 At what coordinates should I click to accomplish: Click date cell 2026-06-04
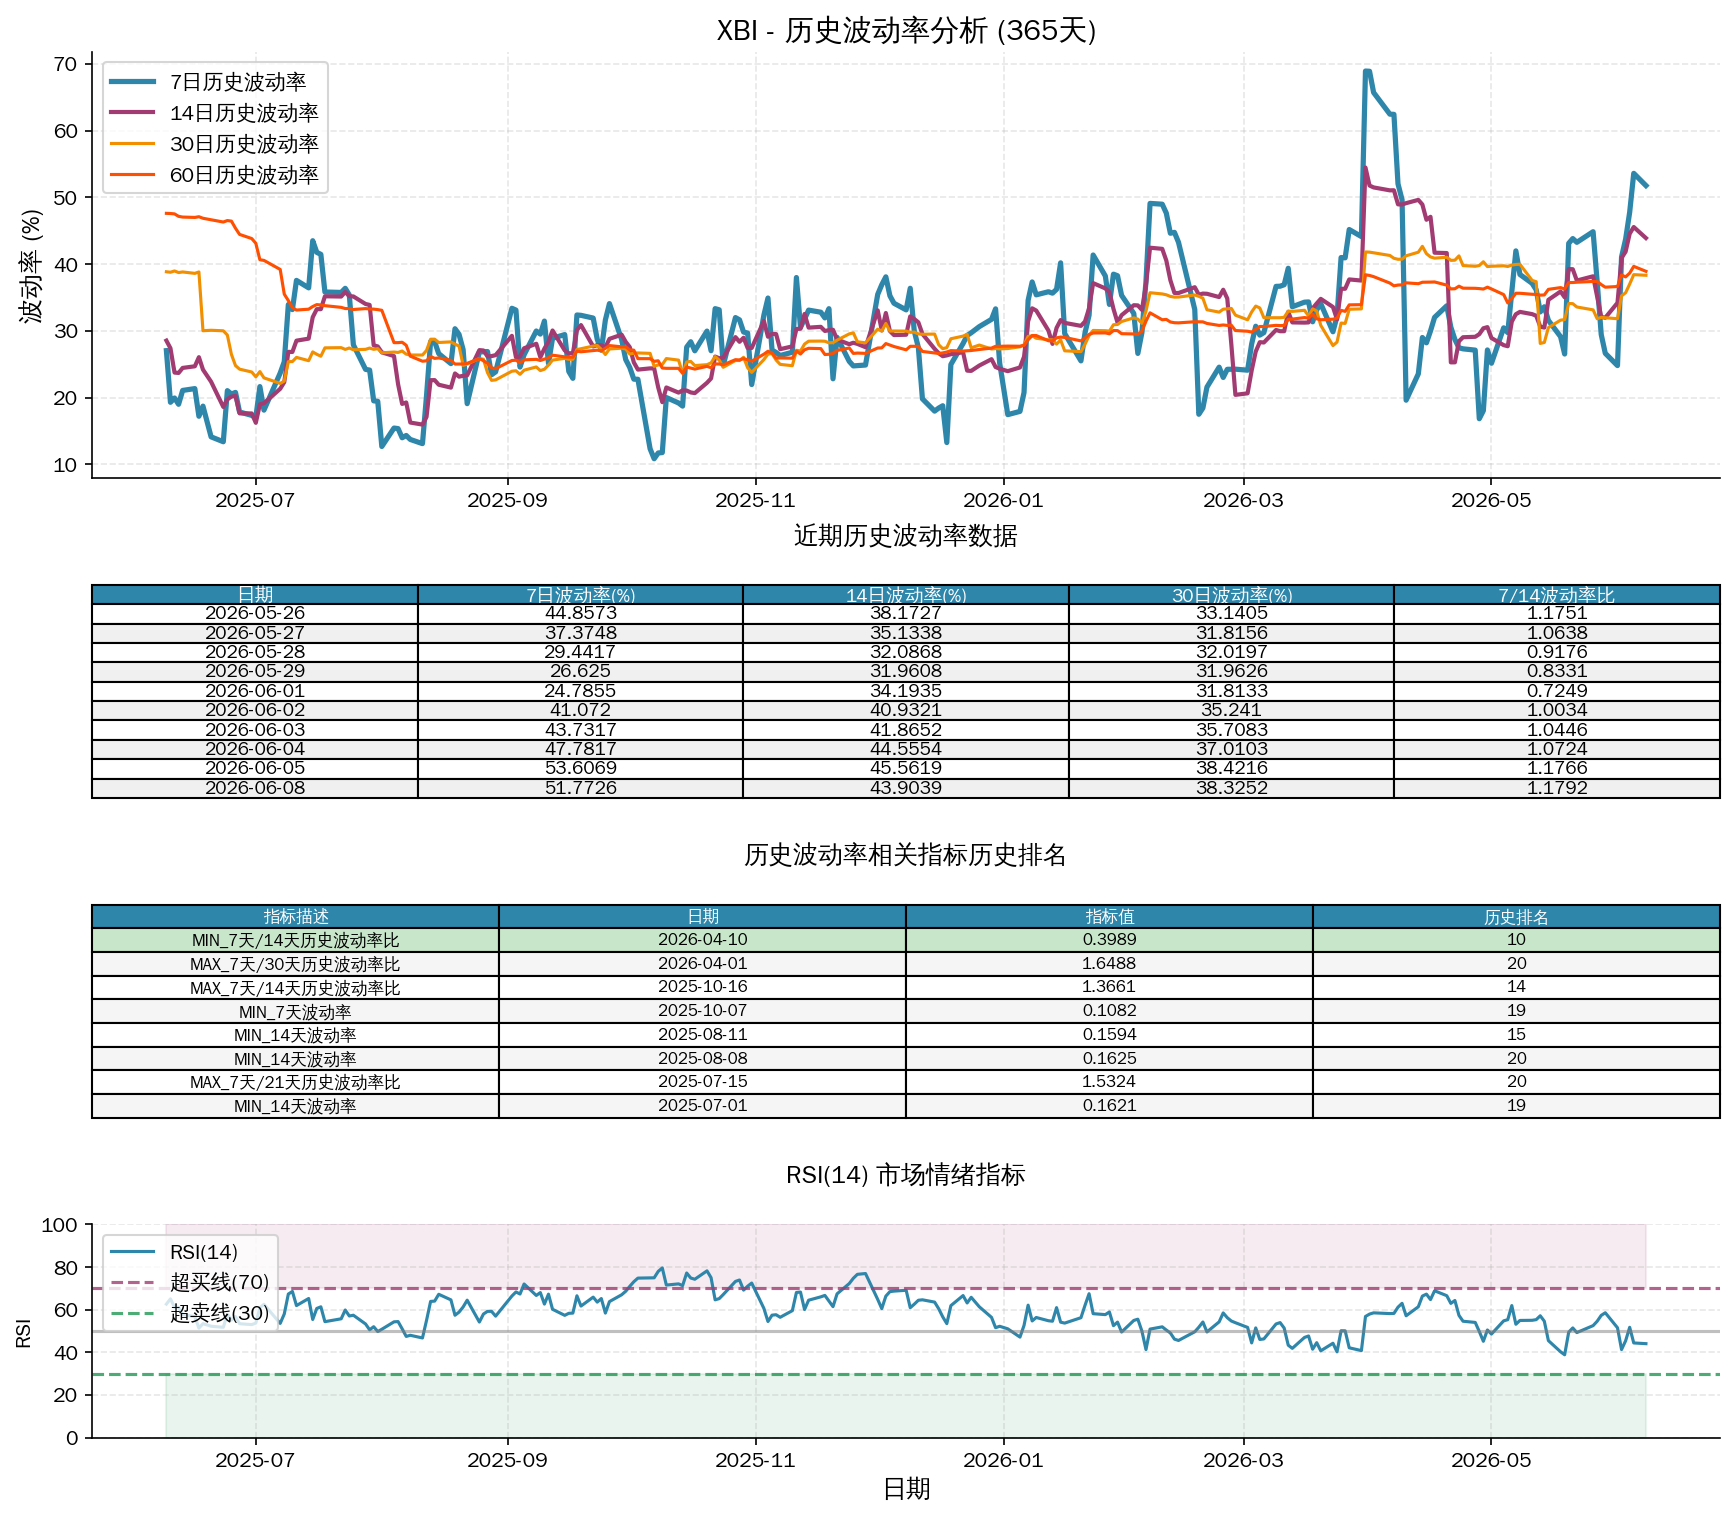tap(255, 749)
